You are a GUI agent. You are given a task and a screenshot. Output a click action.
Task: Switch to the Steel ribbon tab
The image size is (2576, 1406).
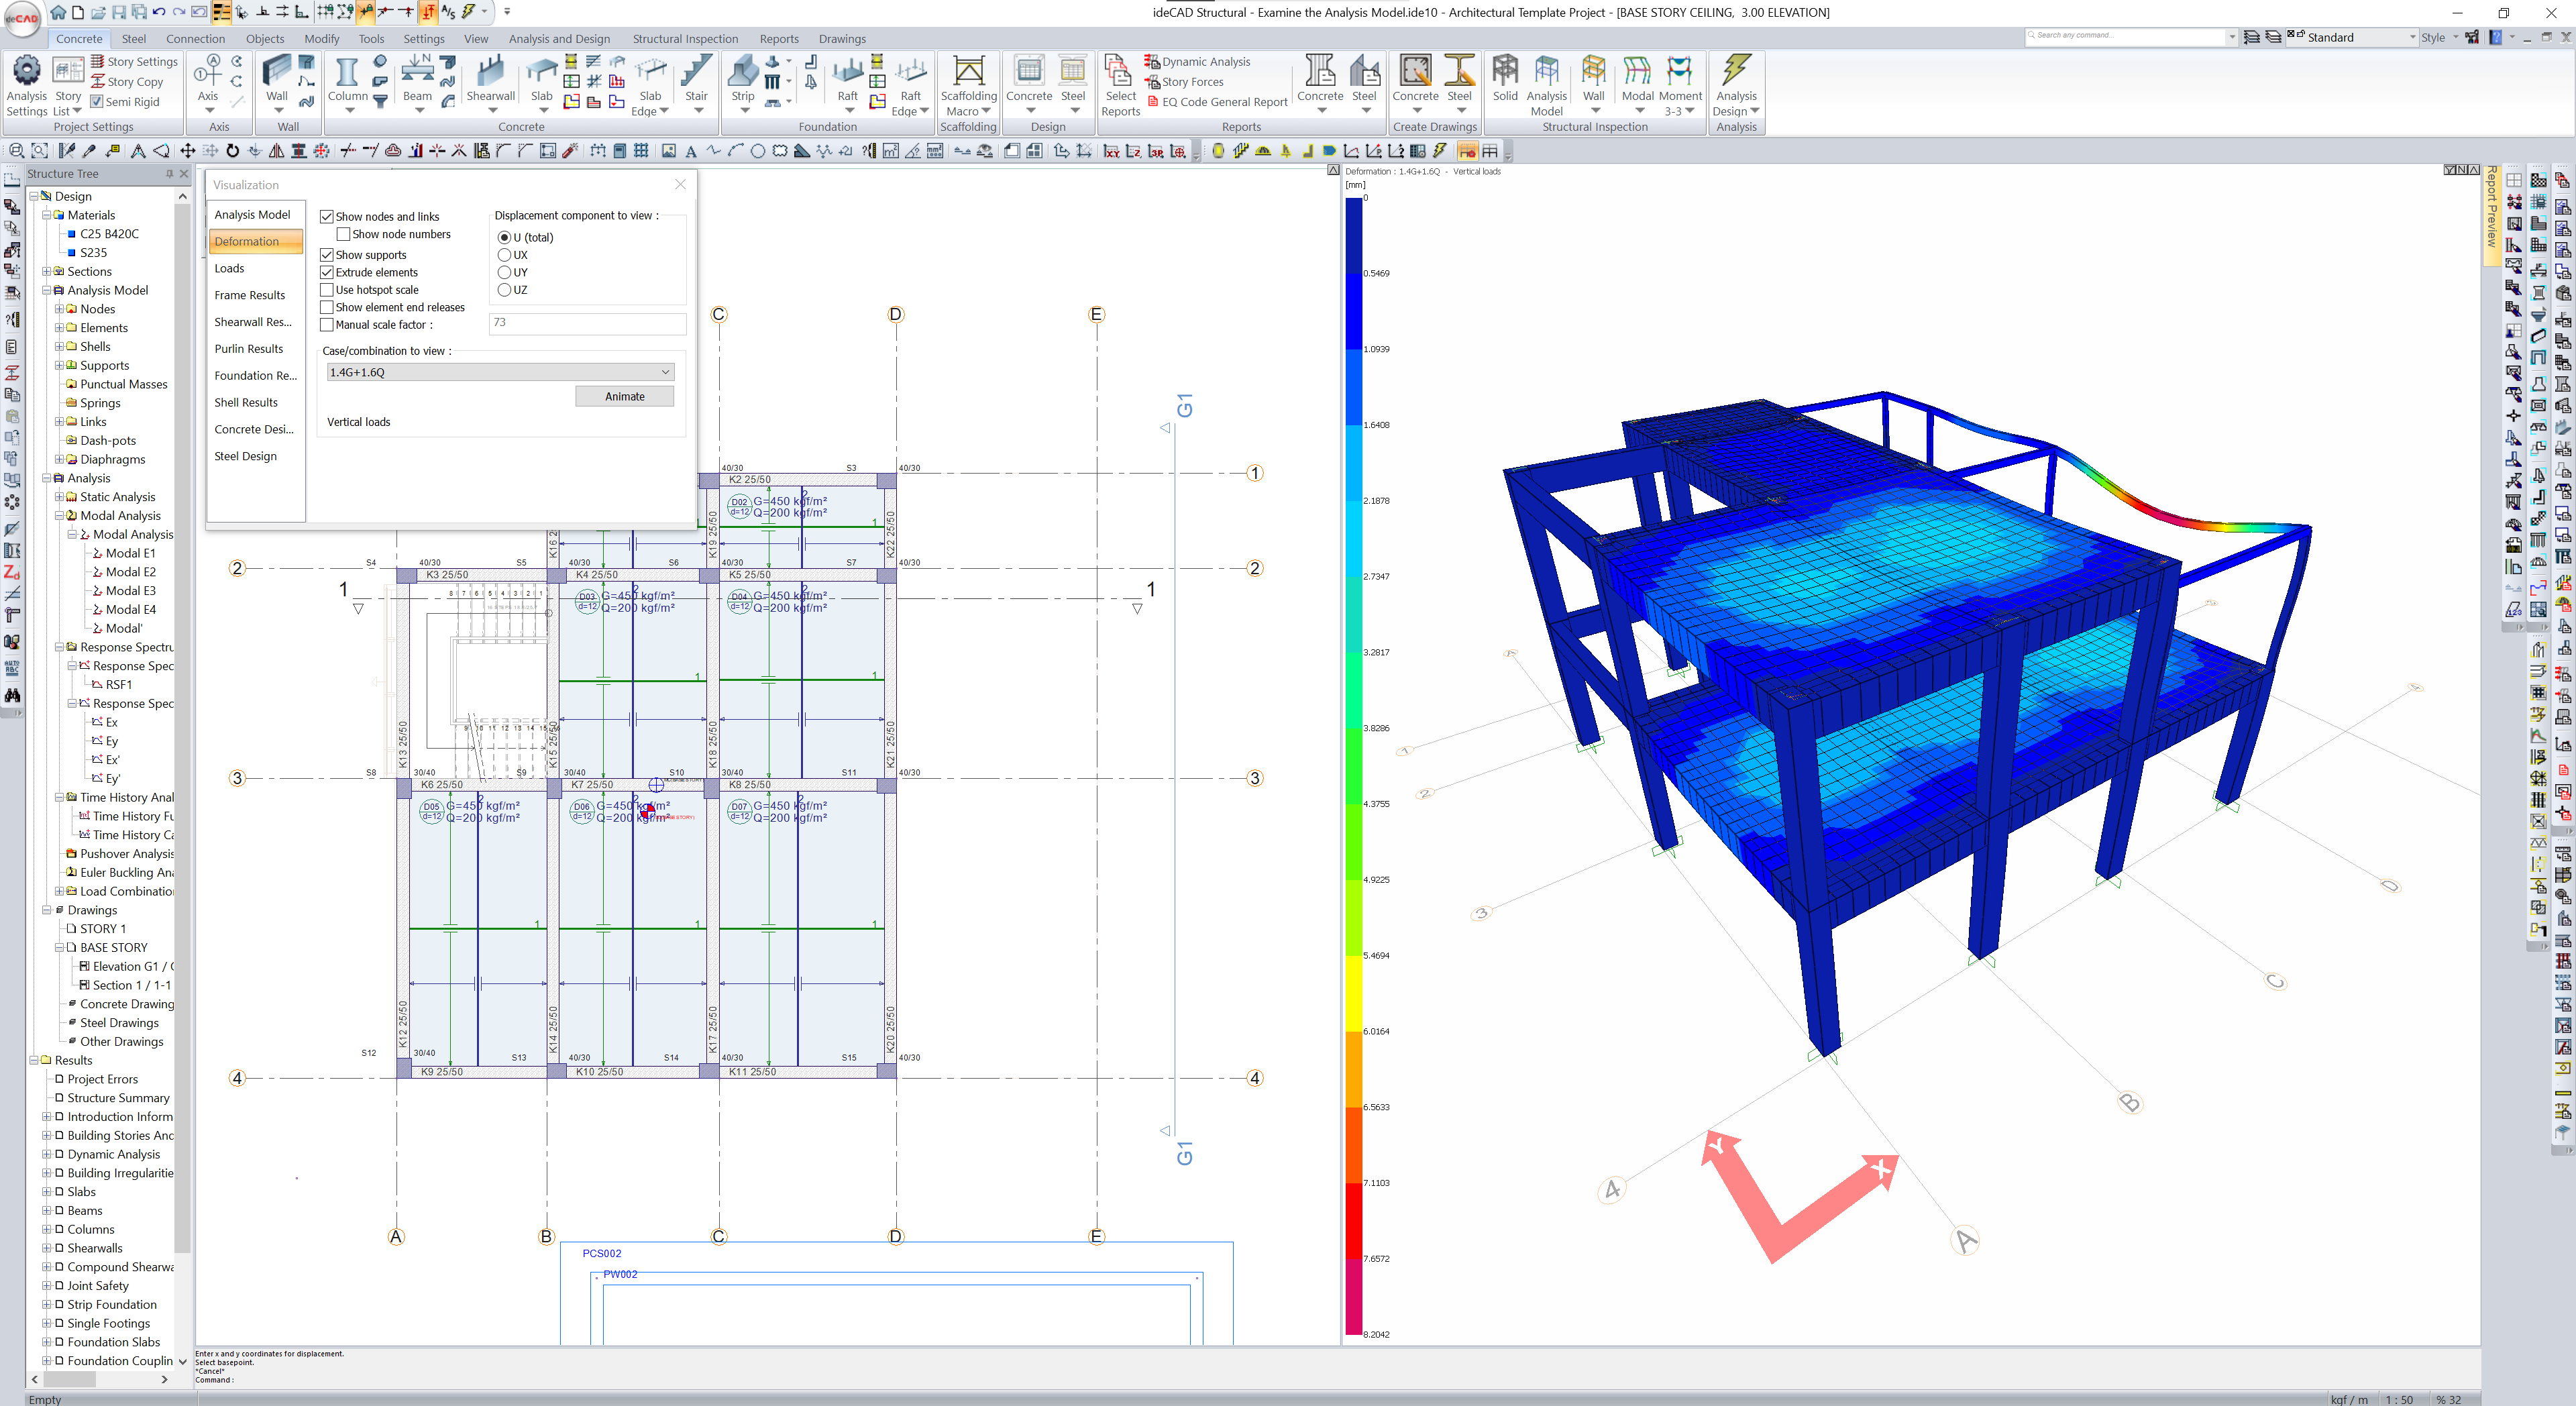coord(133,38)
